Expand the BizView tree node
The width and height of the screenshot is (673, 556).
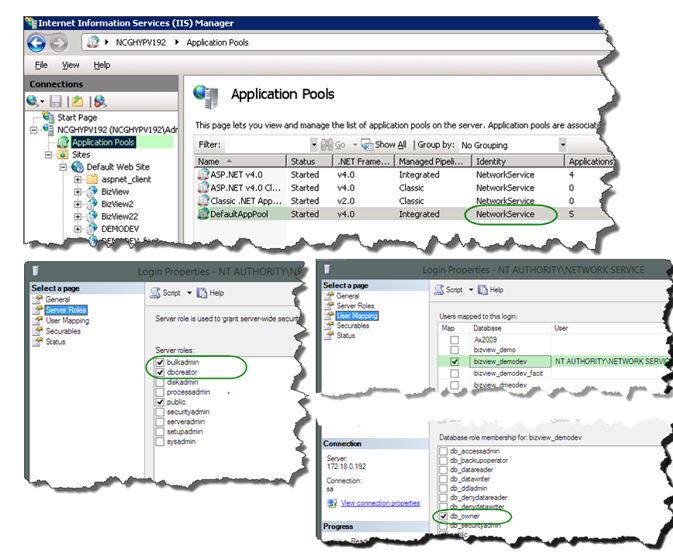[78, 192]
